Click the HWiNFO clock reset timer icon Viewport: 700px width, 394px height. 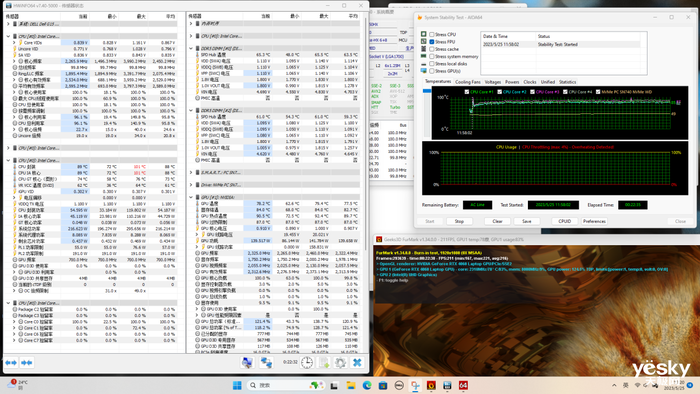click(307, 362)
